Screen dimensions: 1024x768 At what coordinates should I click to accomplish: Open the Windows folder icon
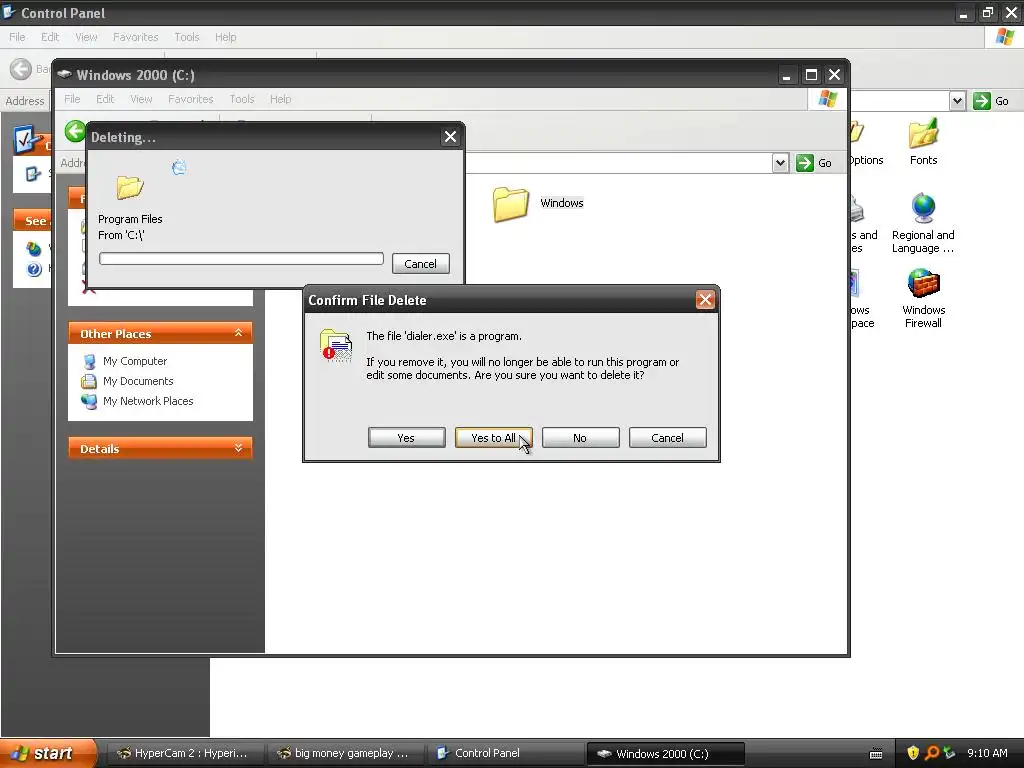point(511,204)
